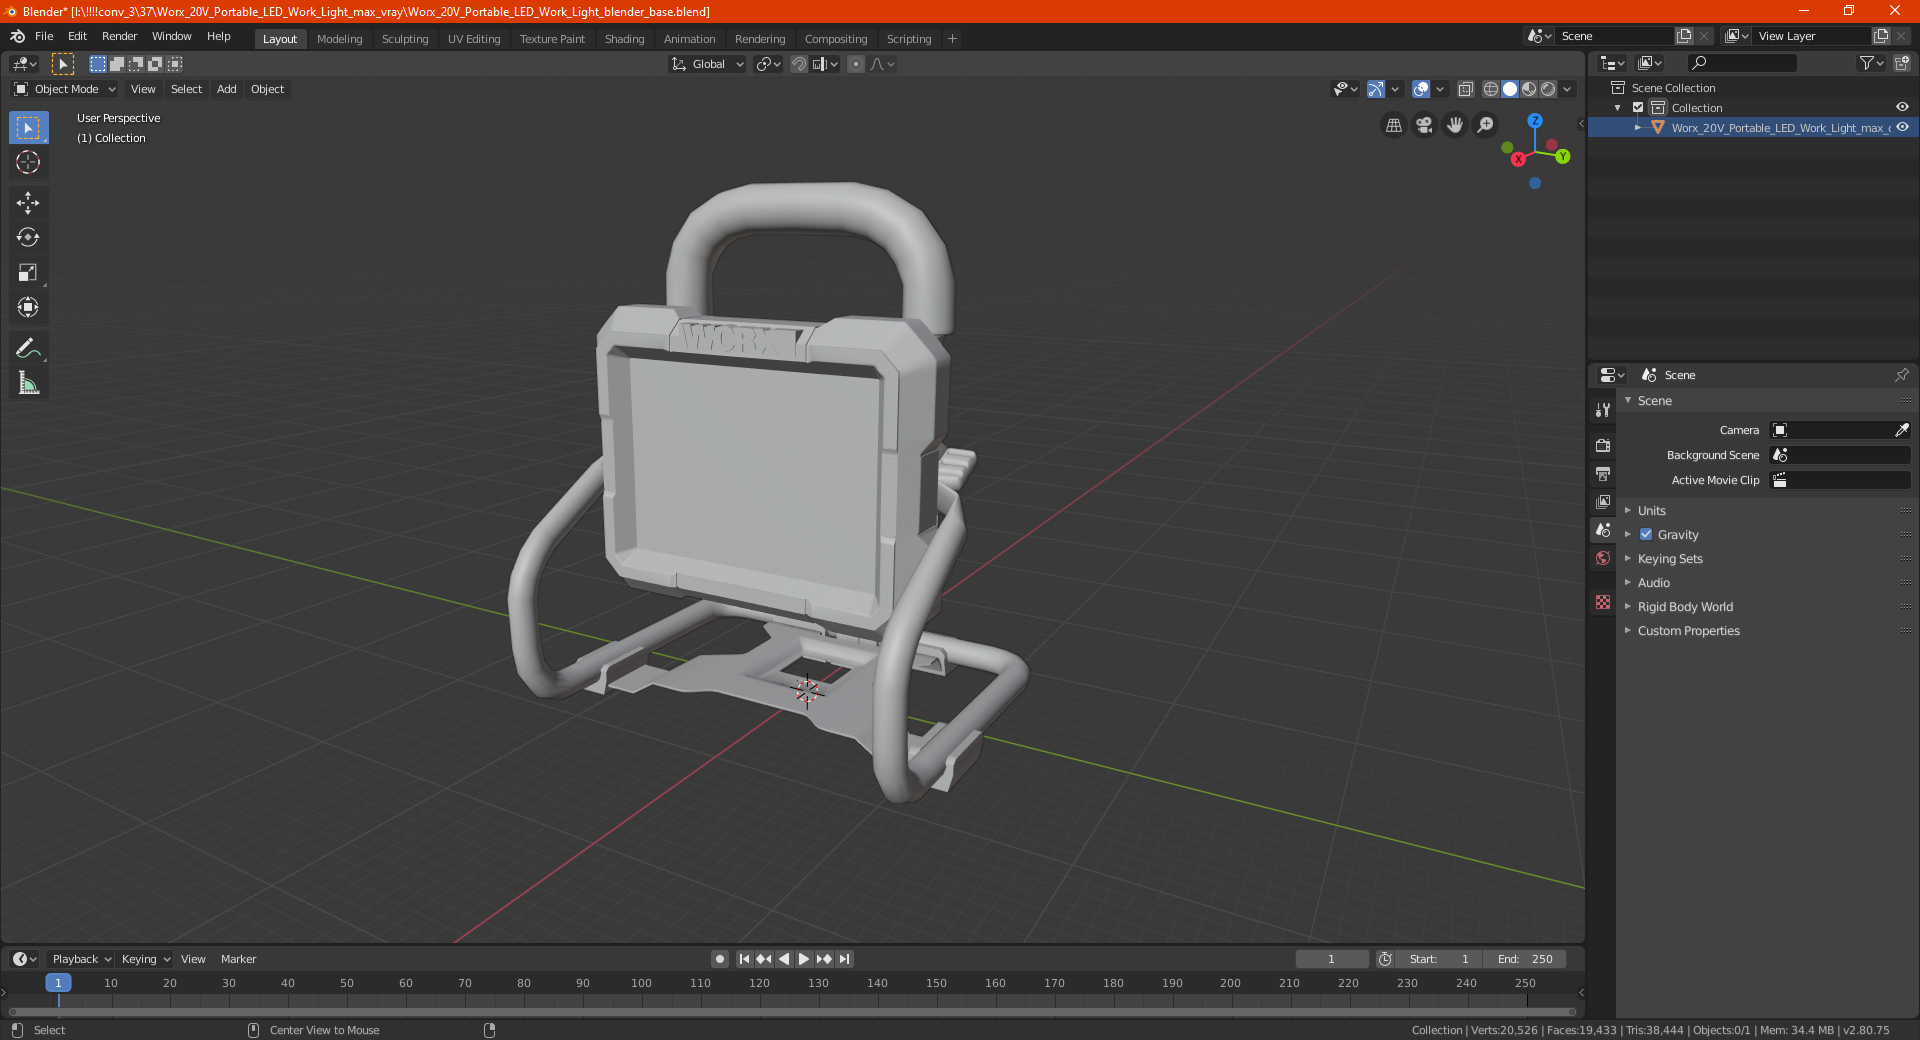Switch to material preview shading
Image resolution: width=1920 pixels, height=1040 pixels.
1529,89
